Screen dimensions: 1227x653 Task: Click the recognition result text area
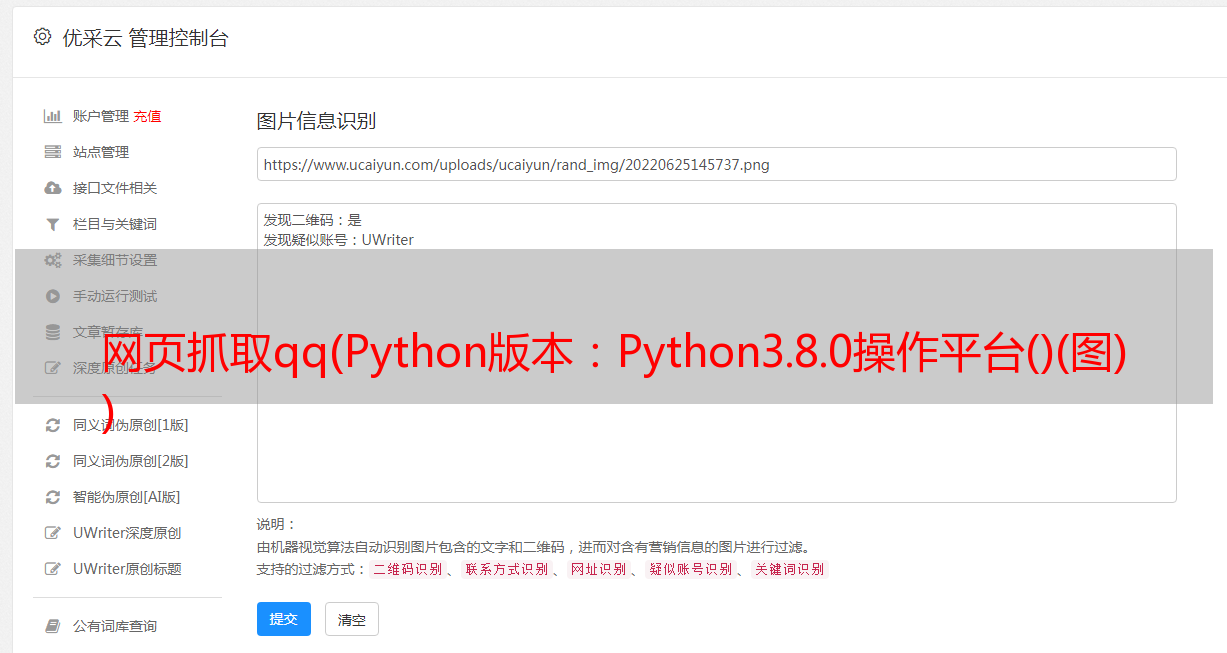coord(716,353)
